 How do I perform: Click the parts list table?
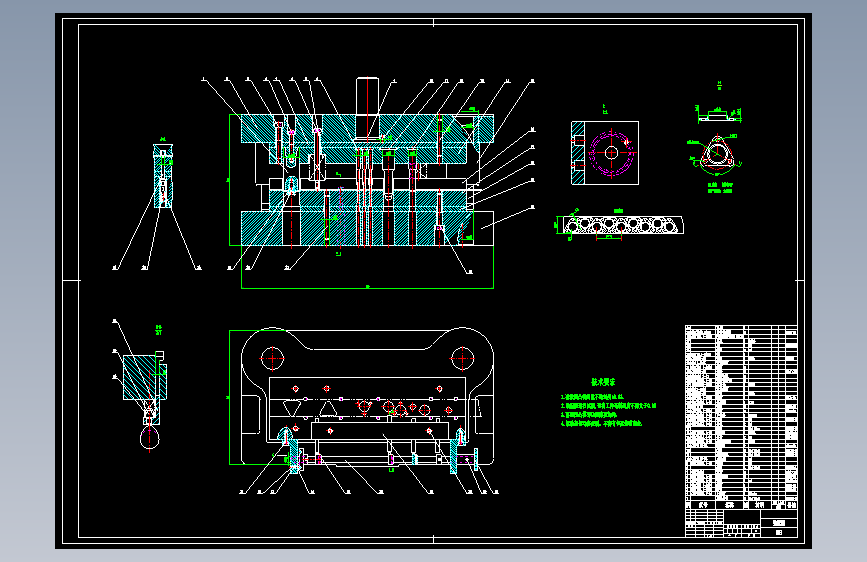(x=741, y=417)
